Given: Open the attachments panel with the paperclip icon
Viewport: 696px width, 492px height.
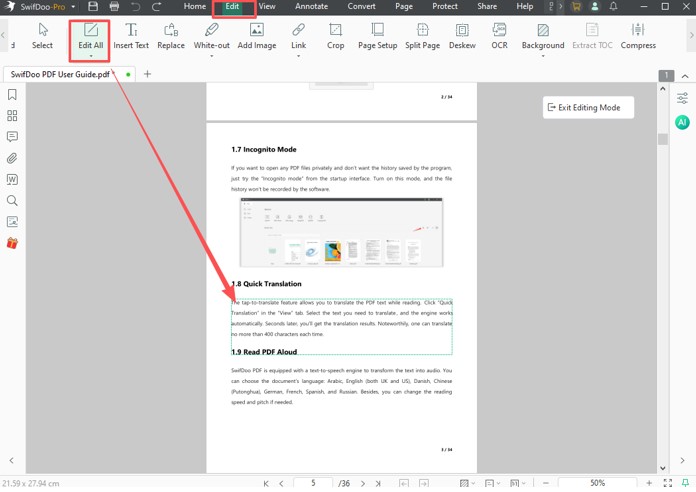Looking at the screenshot, I should pos(12,158).
